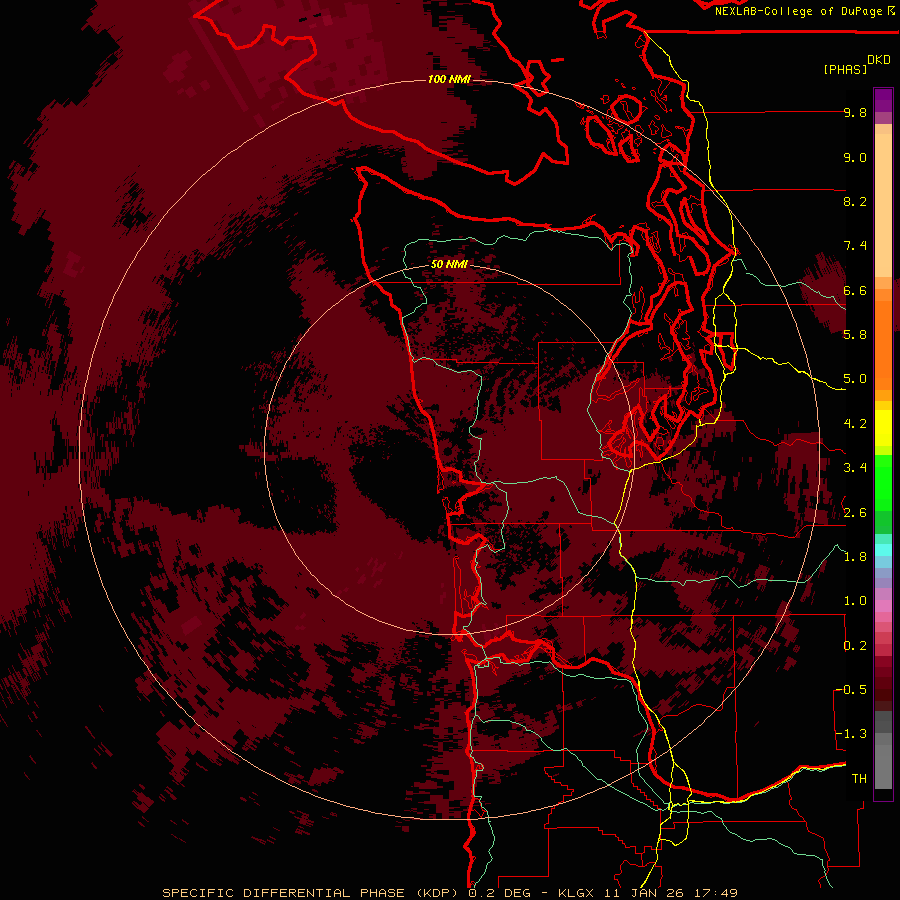900x900 pixels.
Task: Click the 7.4 legend value
Action: click(x=855, y=246)
